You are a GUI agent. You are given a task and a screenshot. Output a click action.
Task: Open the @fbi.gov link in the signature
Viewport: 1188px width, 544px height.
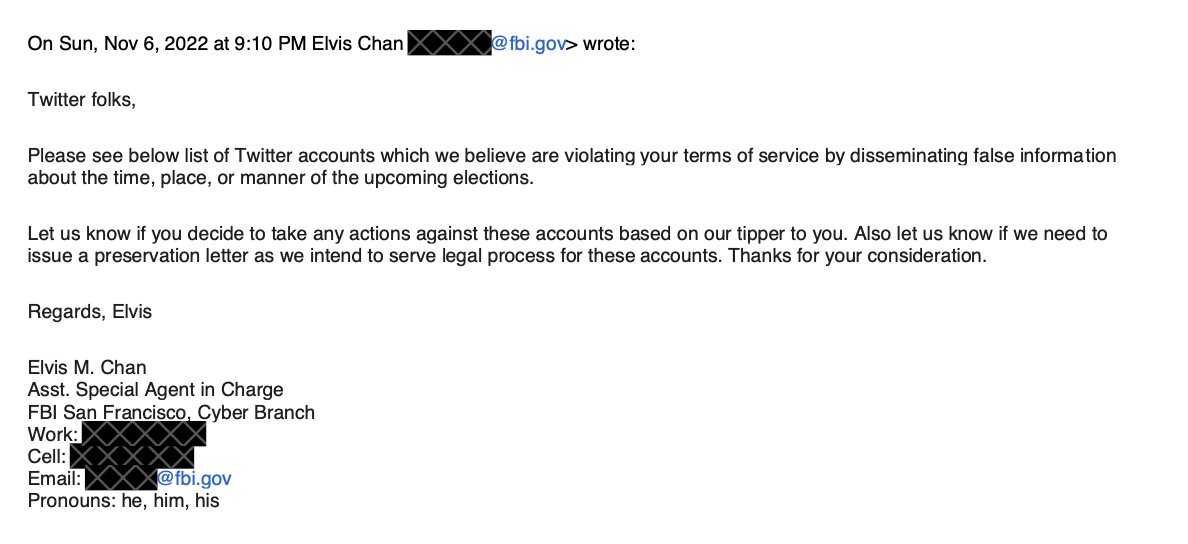(194, 479)
